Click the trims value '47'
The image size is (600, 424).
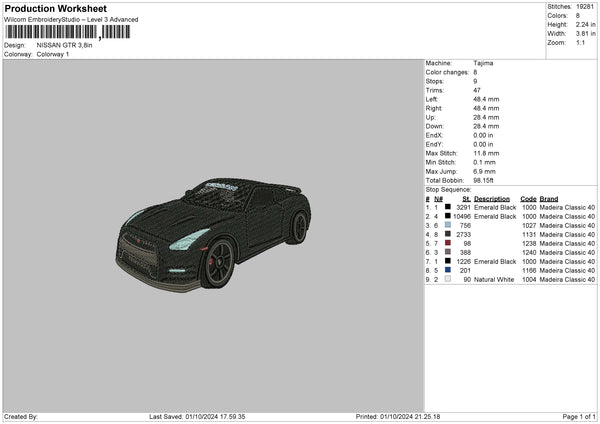[x=477, y=90]
